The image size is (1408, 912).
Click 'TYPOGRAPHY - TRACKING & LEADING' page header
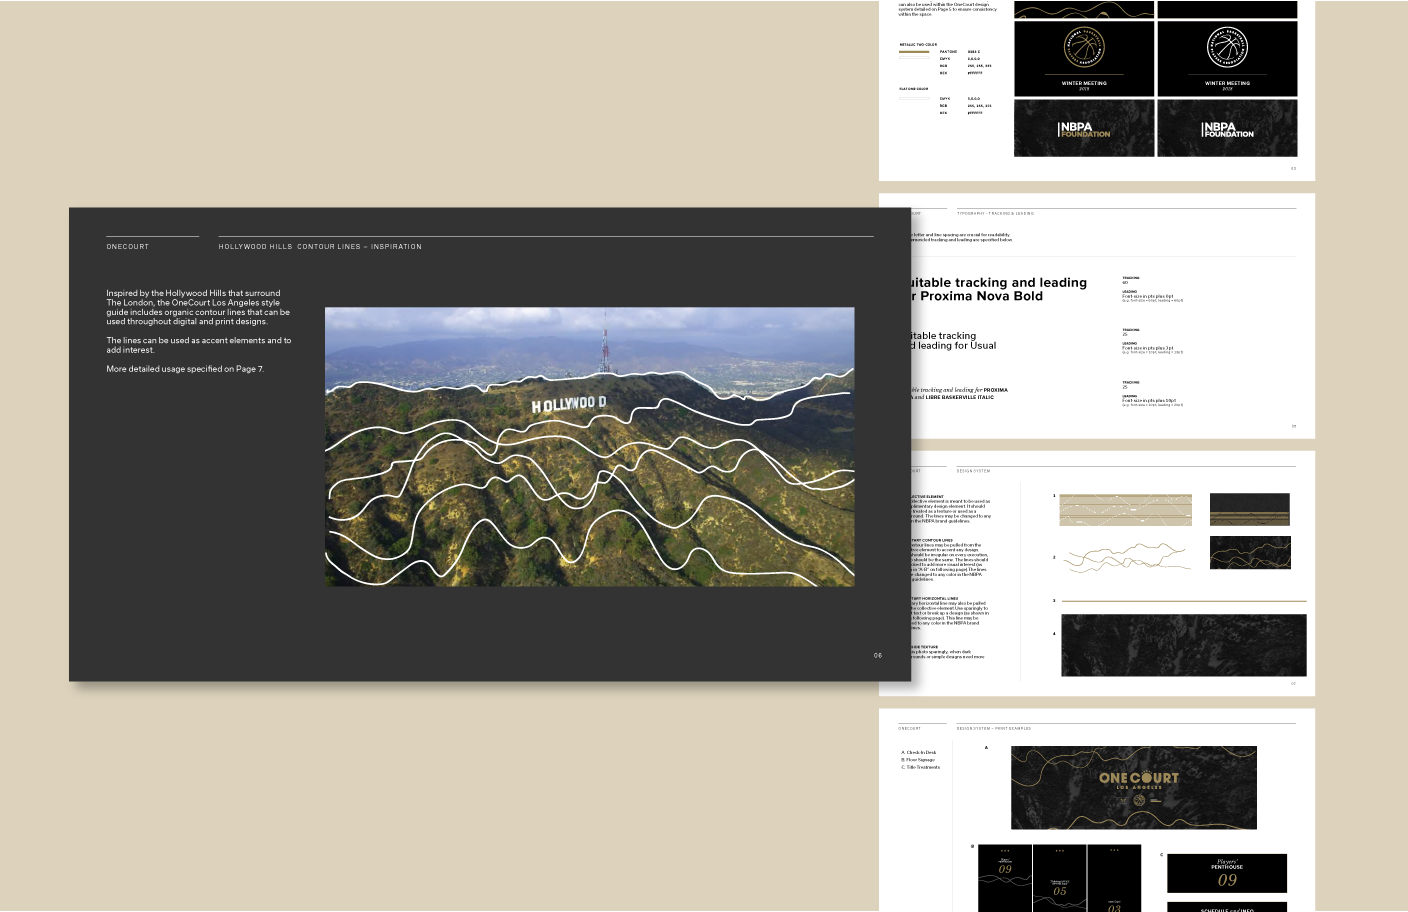point(995,213)
